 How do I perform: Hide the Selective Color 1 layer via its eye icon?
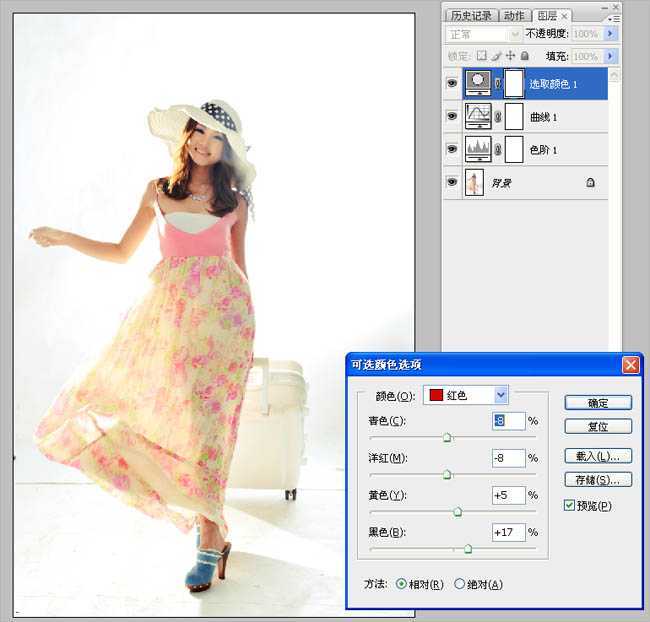[451, 84]
